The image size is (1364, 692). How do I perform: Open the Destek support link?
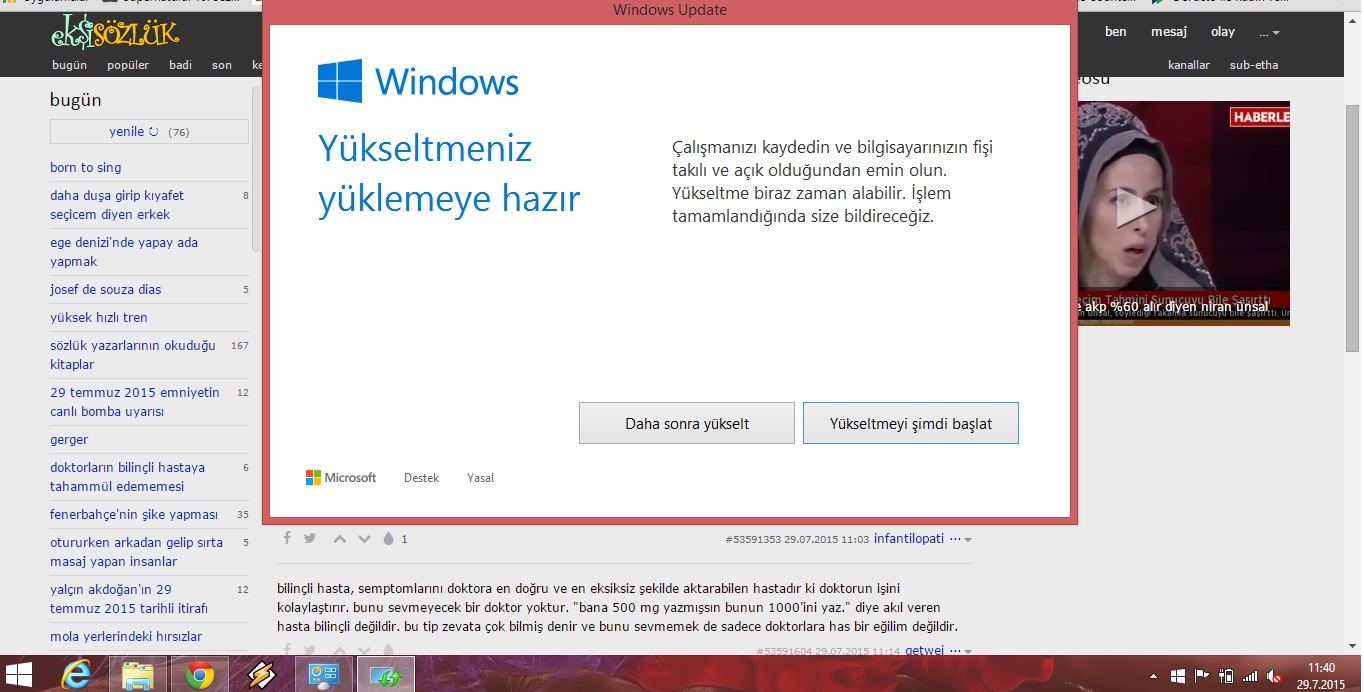click(x=422, y=478)
